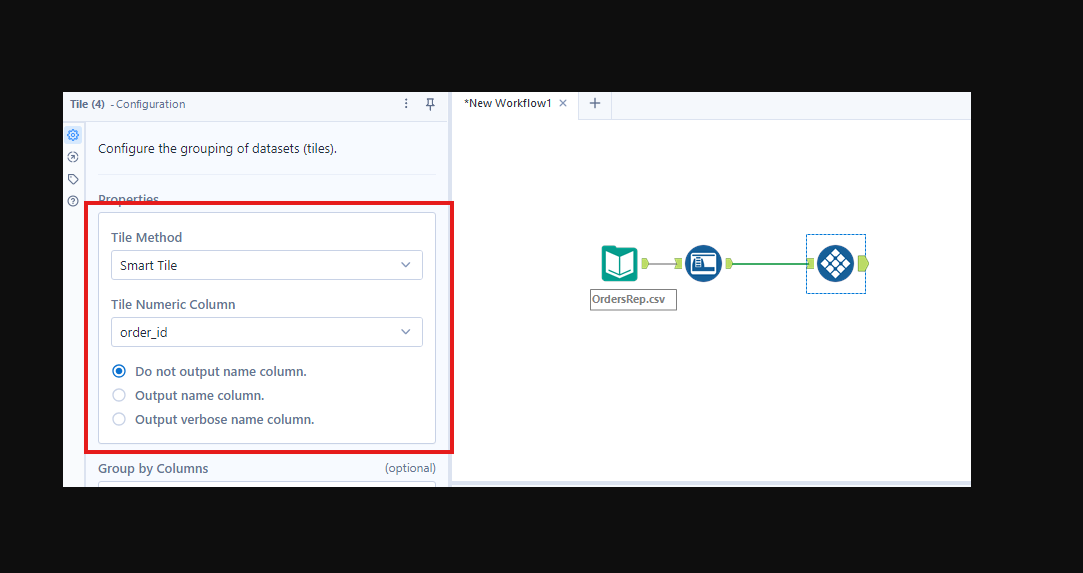The width and height of the screenshot is (1083, 573).
Task: Select 'Output name column' radio button
Action: 119,395
